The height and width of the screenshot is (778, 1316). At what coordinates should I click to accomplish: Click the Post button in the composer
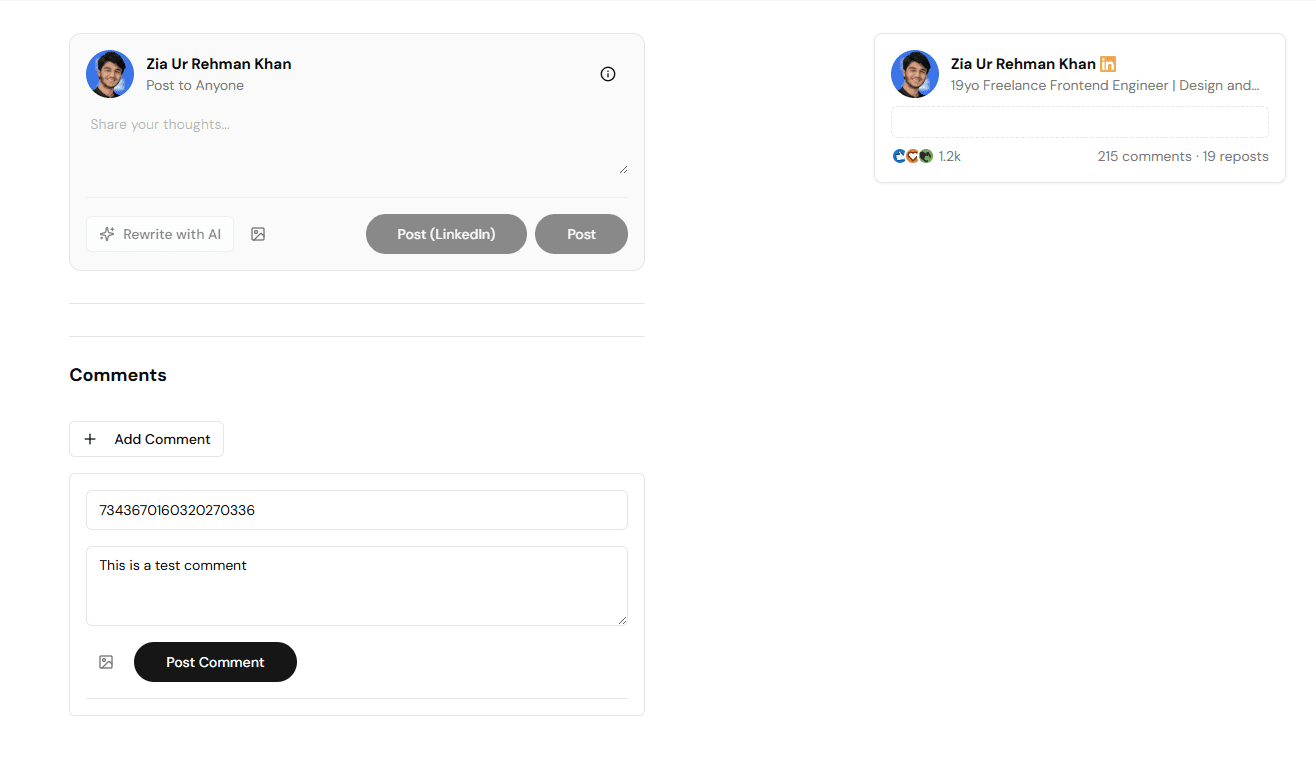[x=581, y=233]
